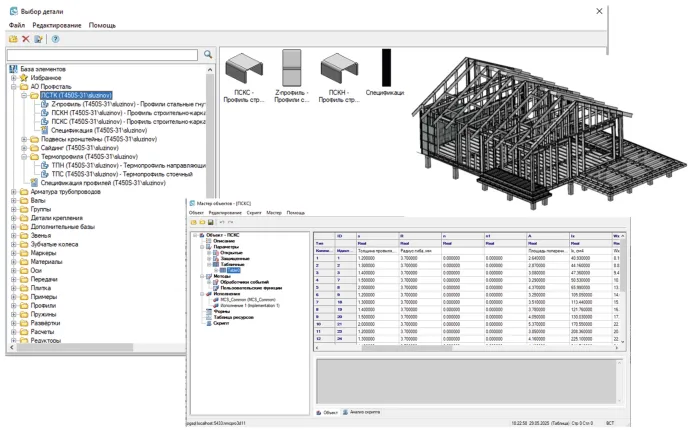Screen dimensions: 688x430
Task: Click the up arrow of the element tree scrollbar
Action: (x=210, y=70)
